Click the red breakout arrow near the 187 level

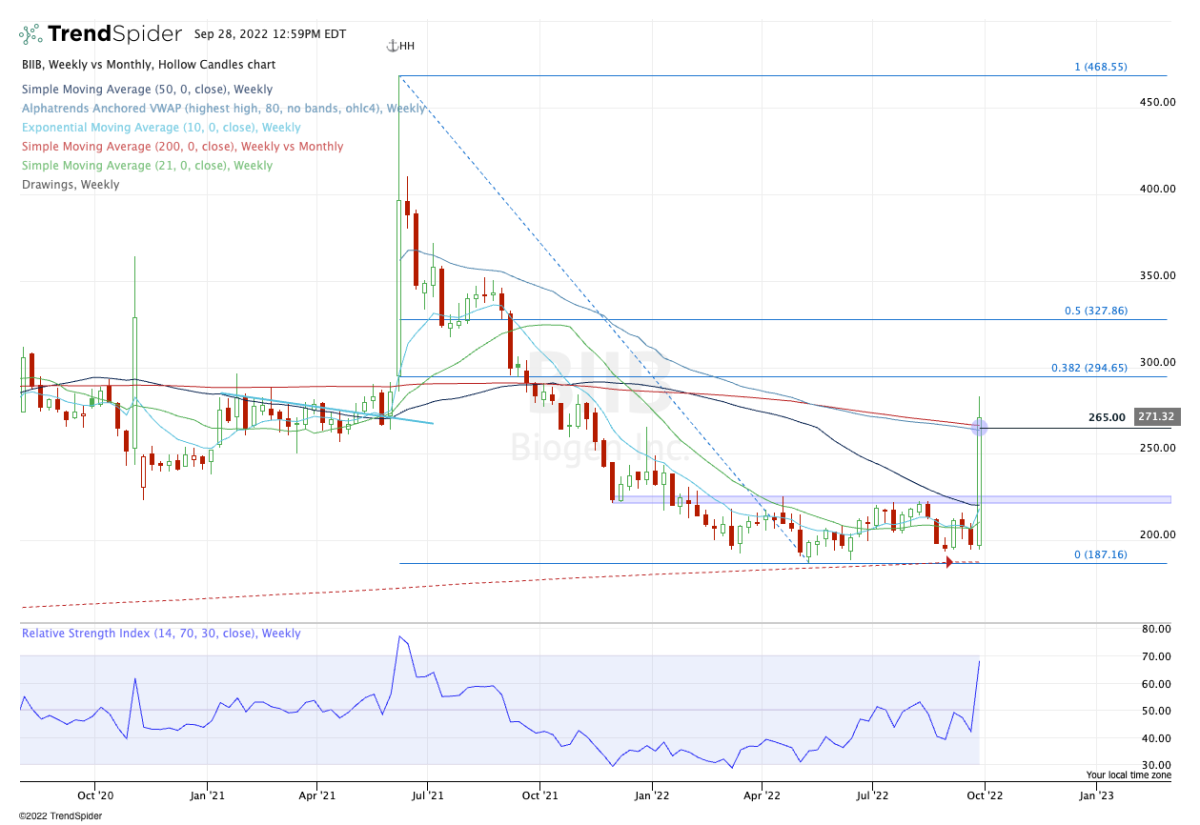[x=948, y=561]
